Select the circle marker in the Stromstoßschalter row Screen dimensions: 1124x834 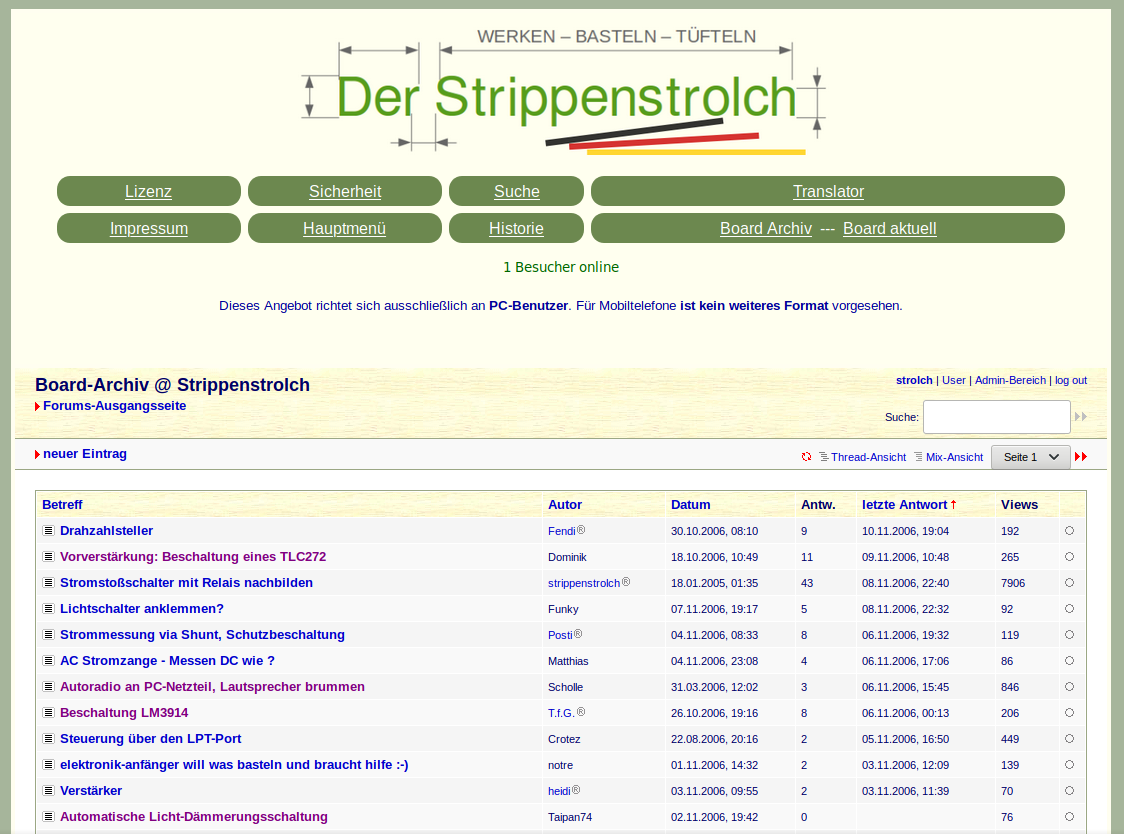tap(1069, 583)
